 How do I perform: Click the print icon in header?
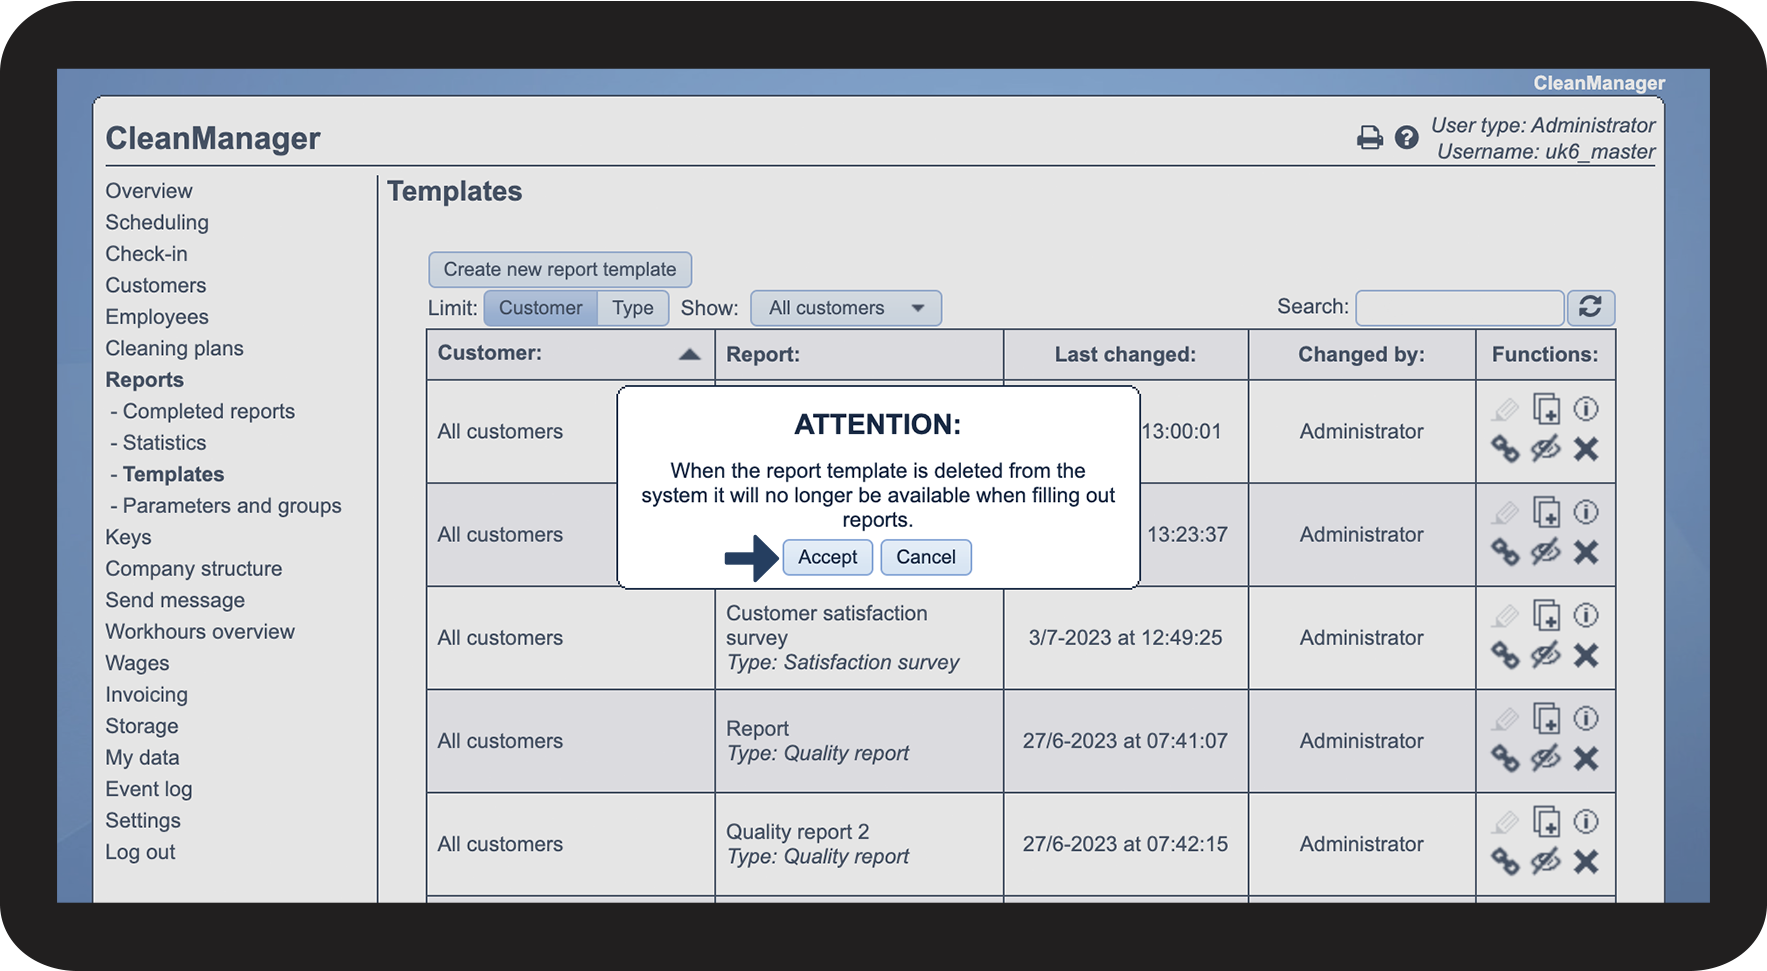(x=1370, y=138)
